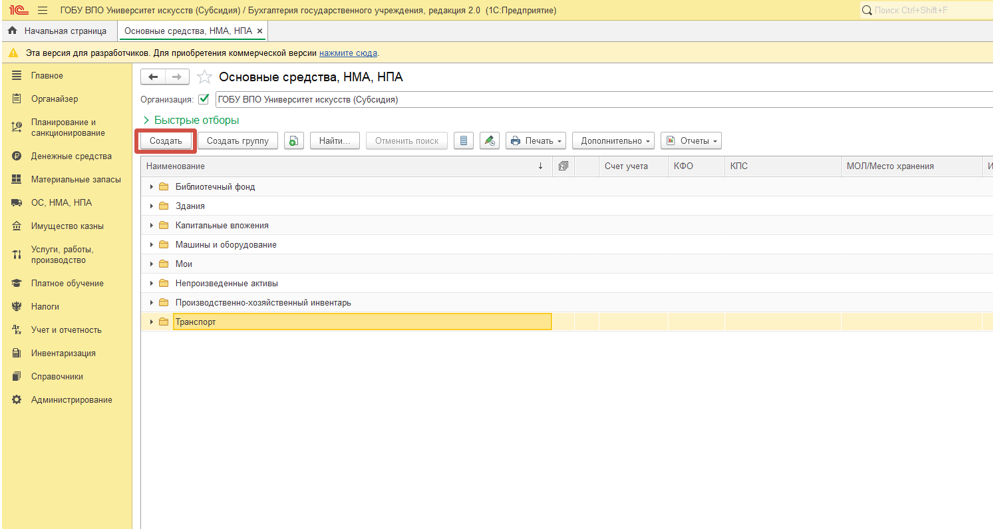
Task: Expand the Машины и оборудование folder
Action: 151,245
